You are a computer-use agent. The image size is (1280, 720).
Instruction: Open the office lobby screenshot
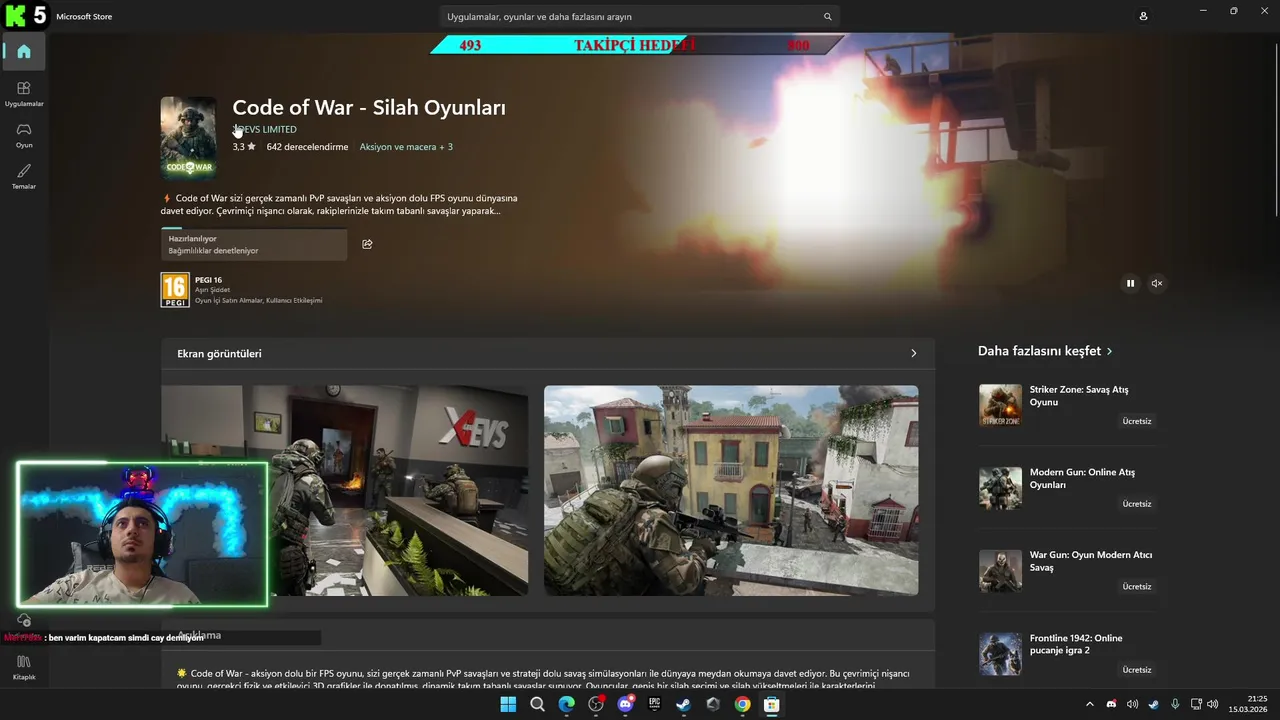pos(344,491)
